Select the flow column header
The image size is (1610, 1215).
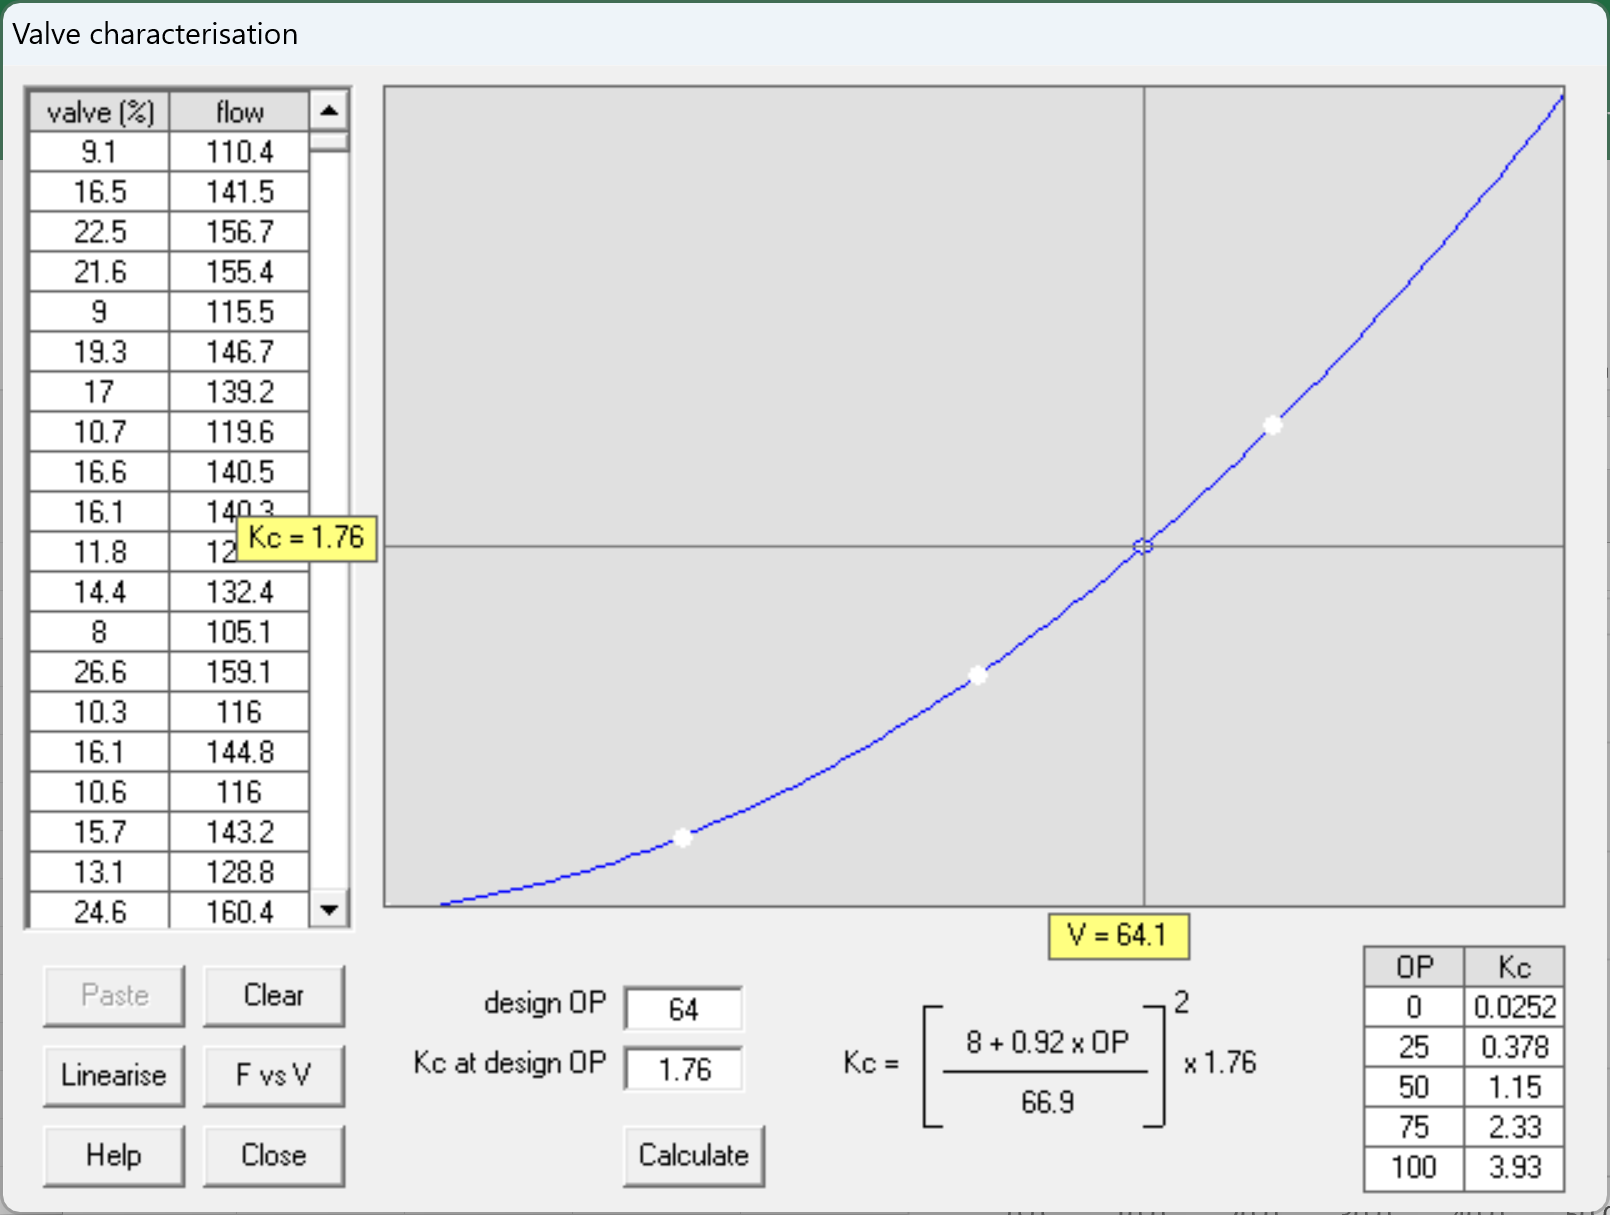tap(239, 112)
